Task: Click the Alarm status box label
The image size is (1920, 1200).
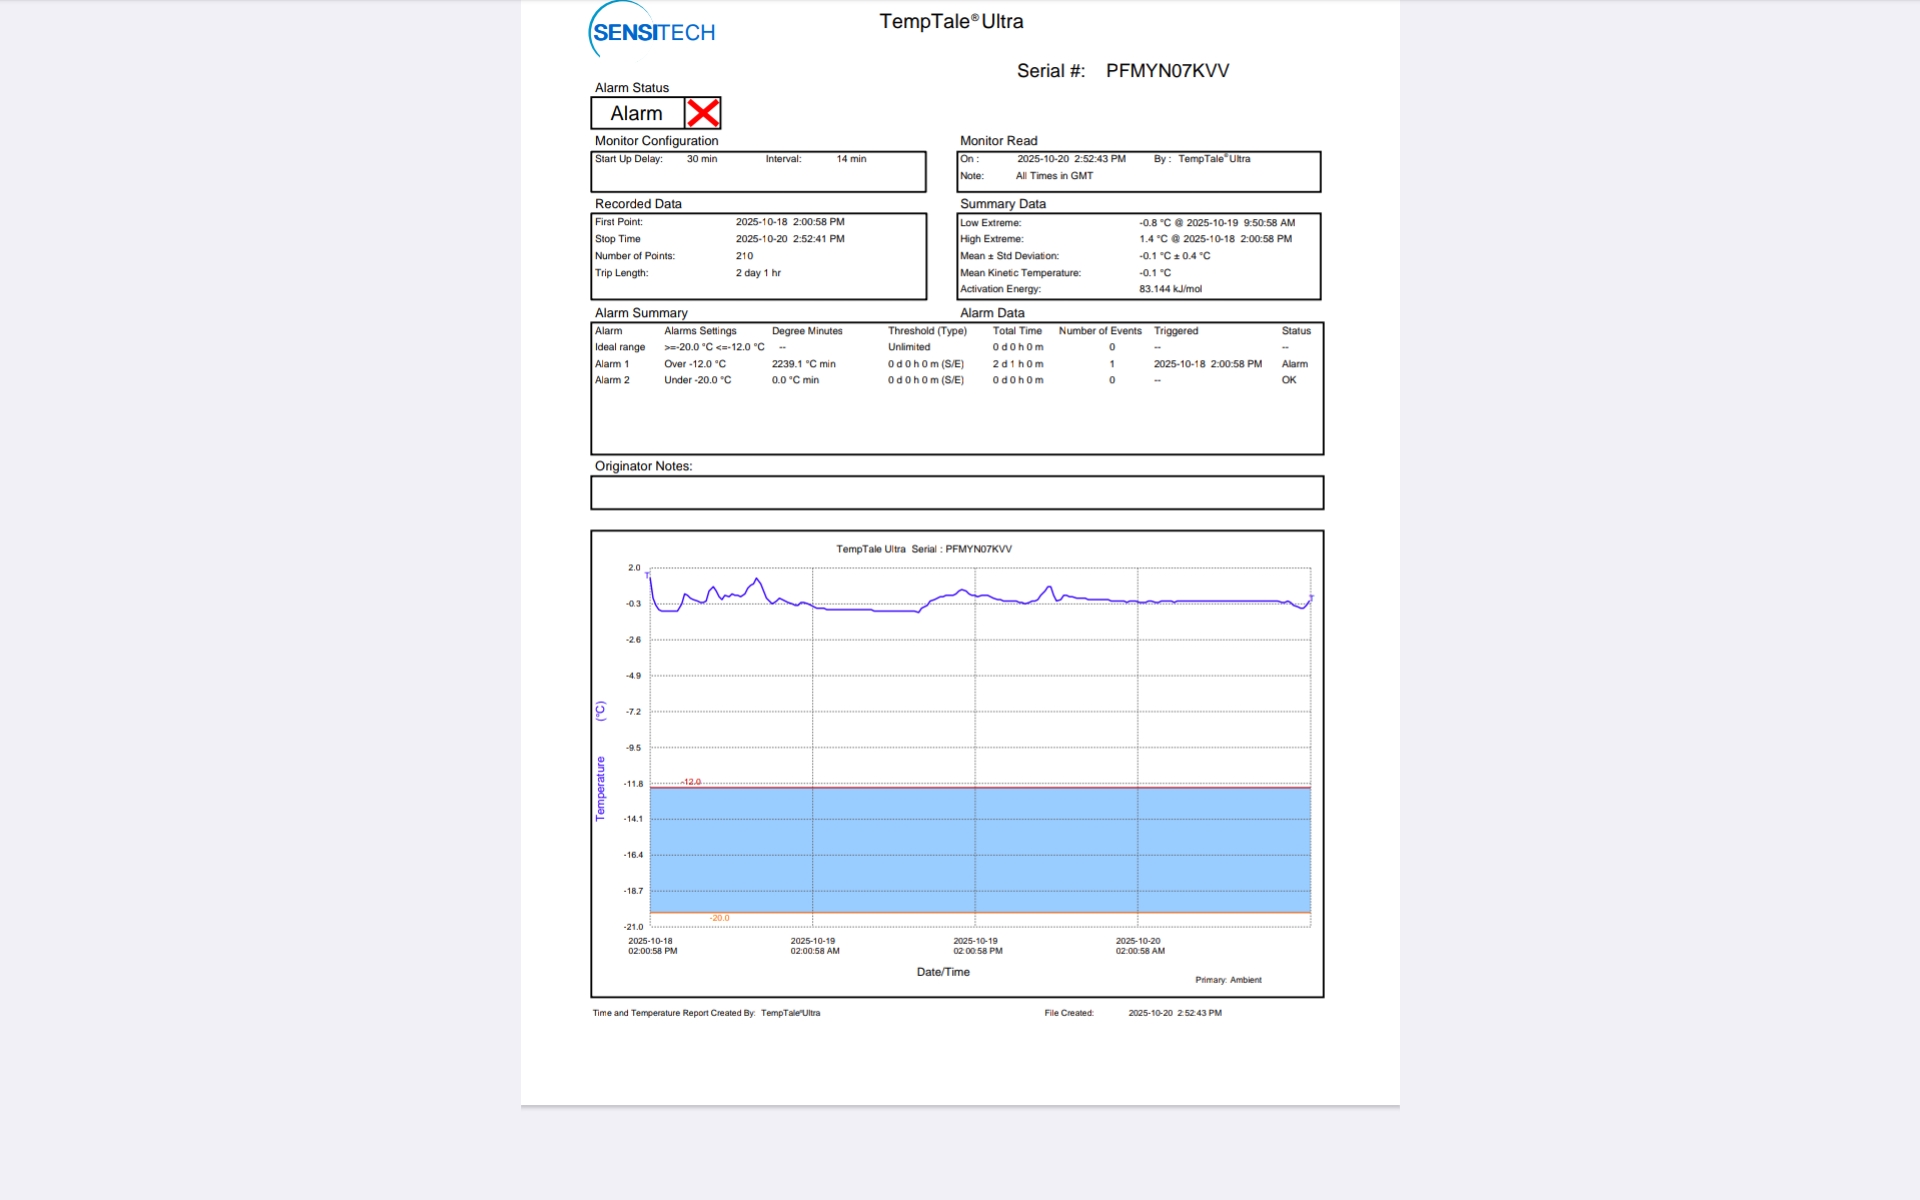Action: pos(637,113)
